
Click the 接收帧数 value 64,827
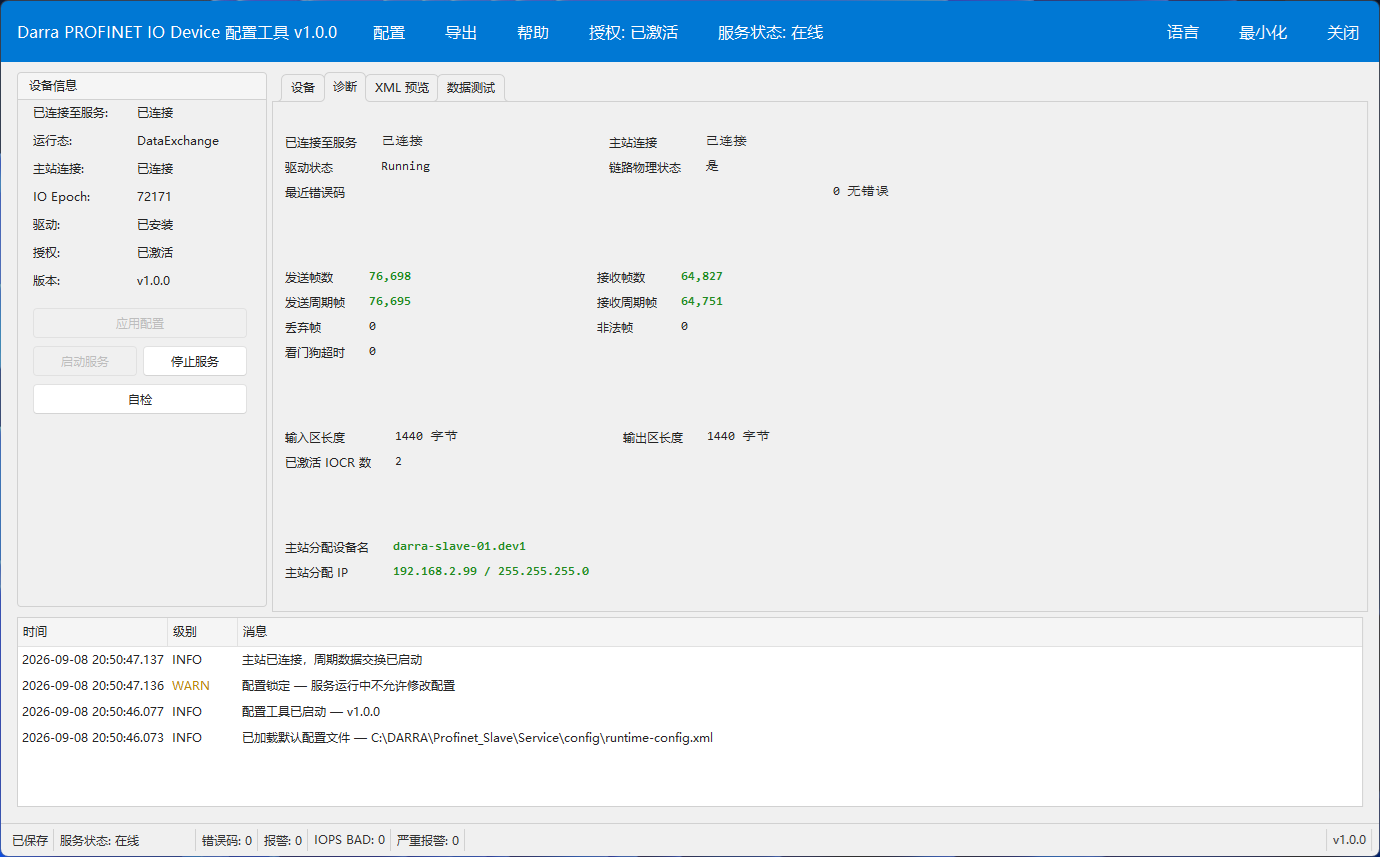[702, 276]
